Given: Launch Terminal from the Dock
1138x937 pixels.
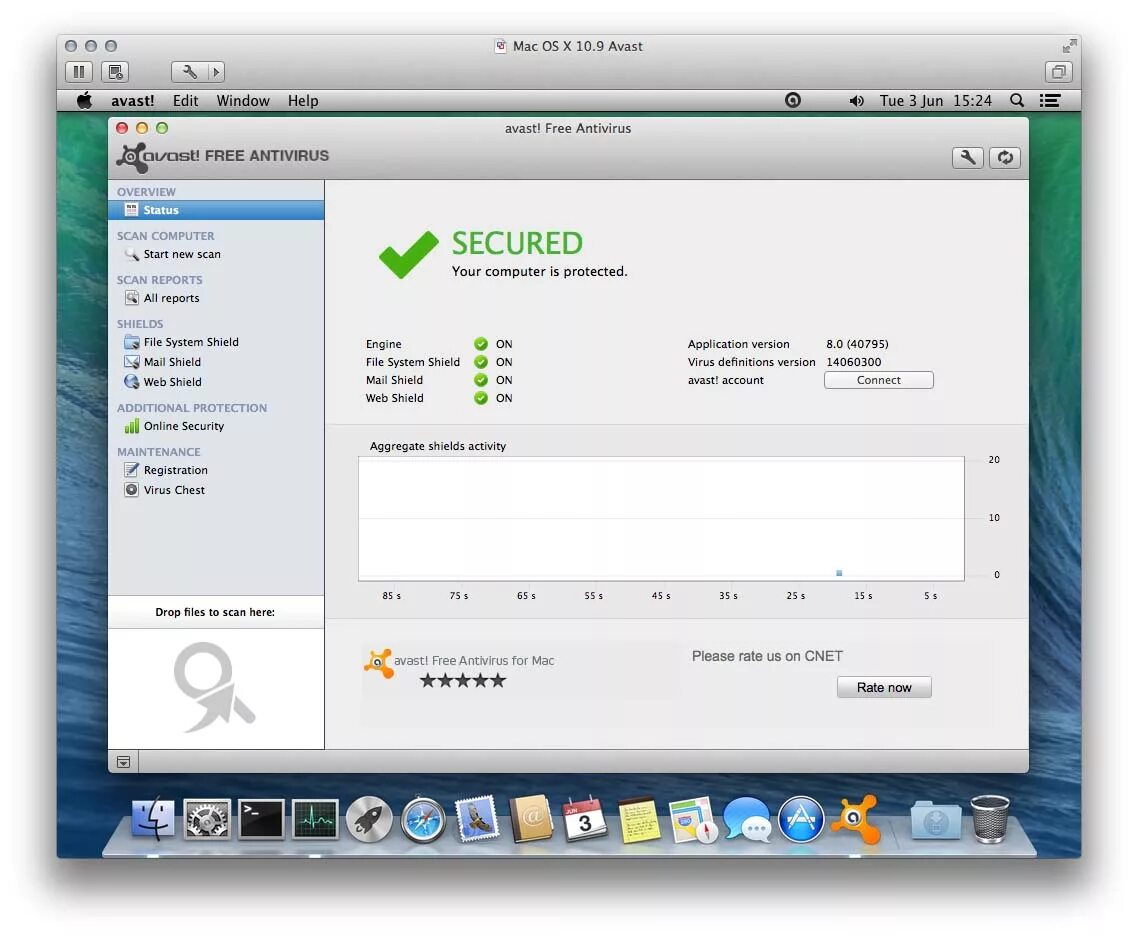Looking at the screenshot, I should coord(261,819).
